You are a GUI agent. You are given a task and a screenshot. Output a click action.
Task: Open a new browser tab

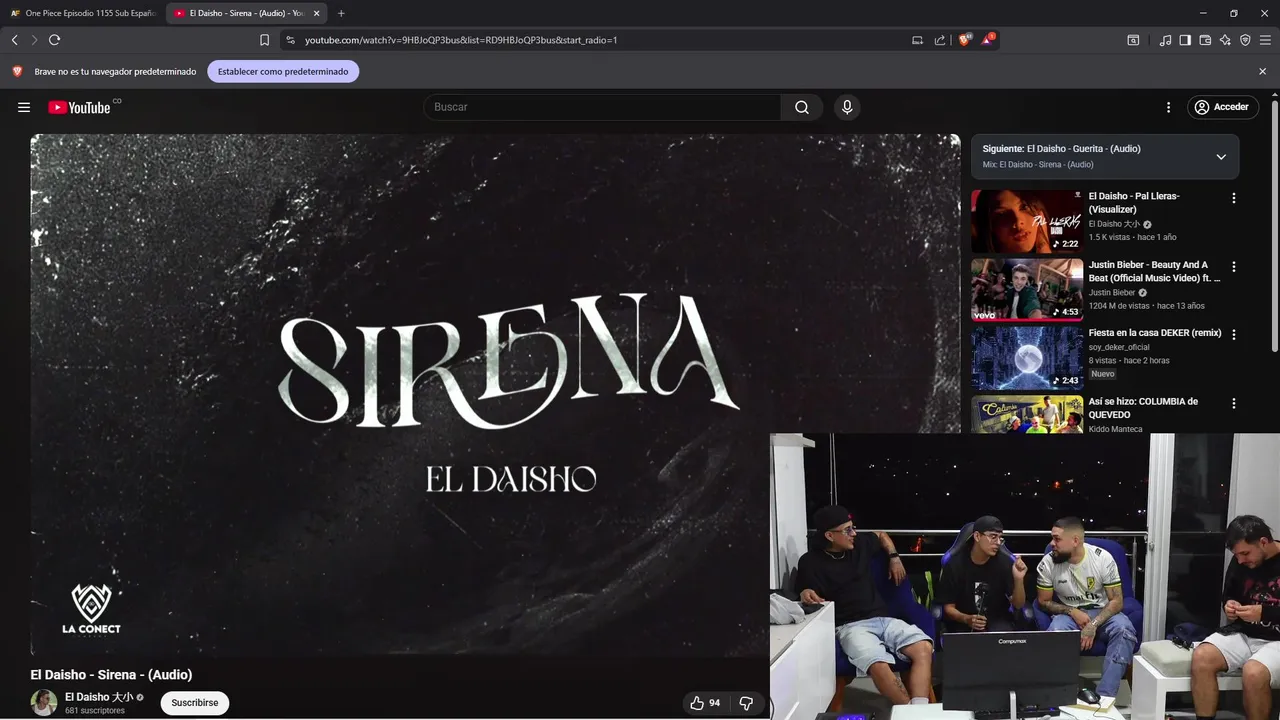(341, 13)
